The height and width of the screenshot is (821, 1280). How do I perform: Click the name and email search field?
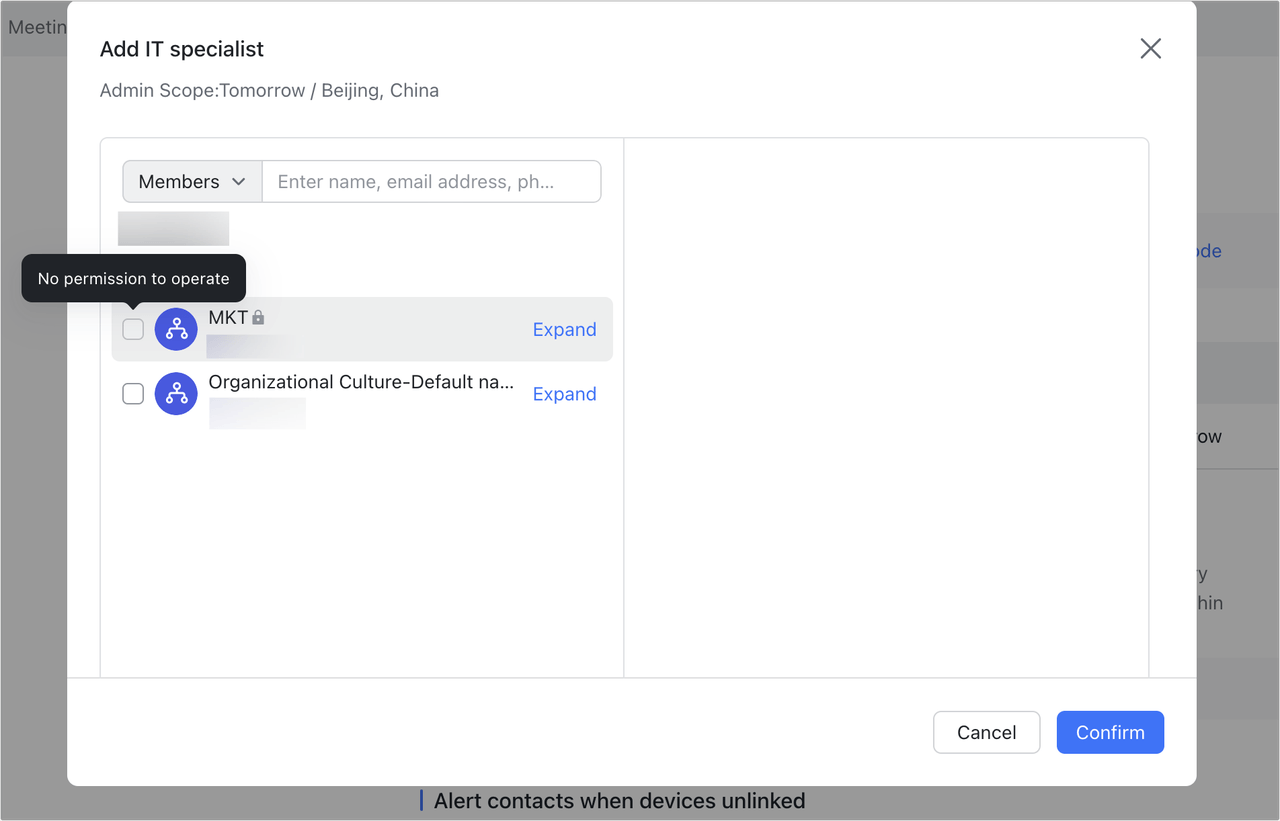pos(431,181)
